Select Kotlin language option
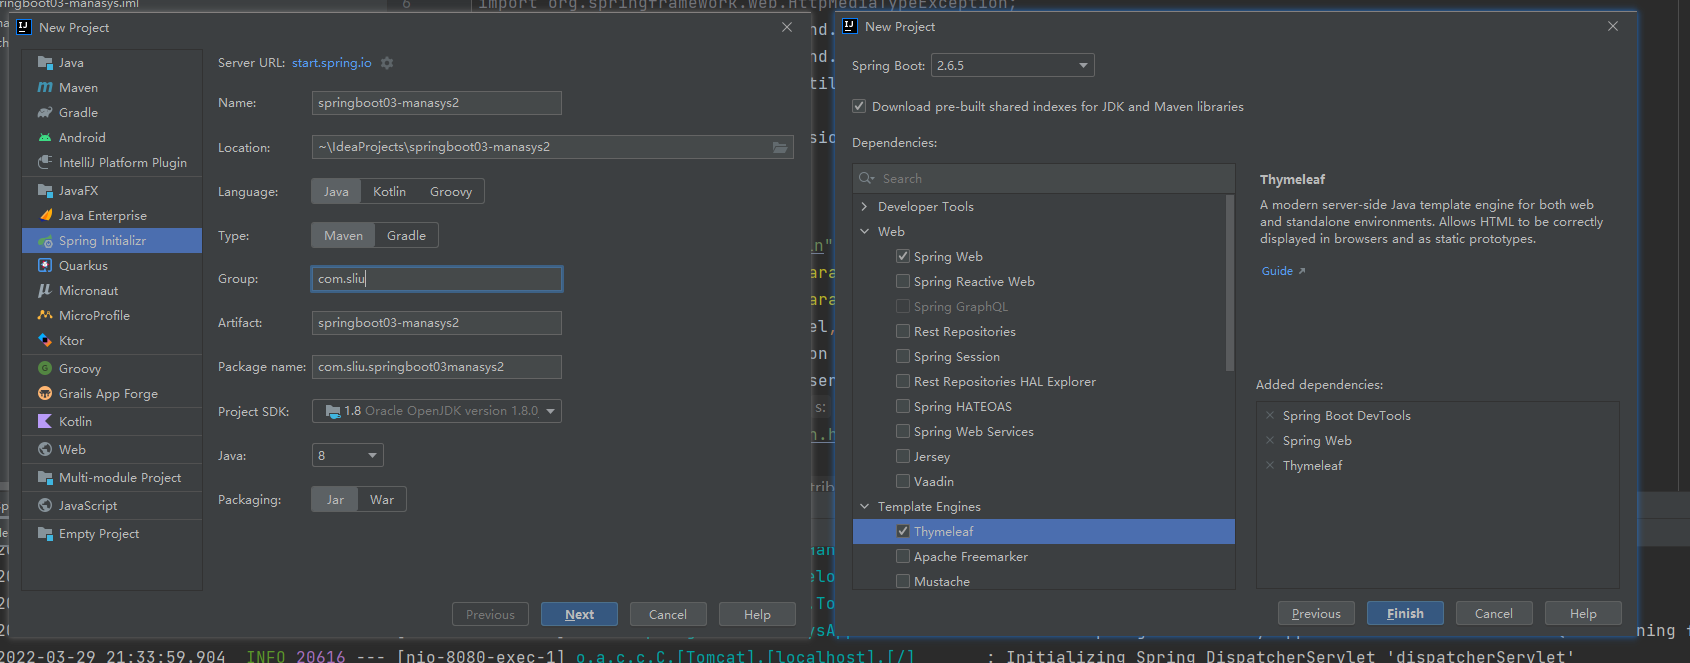 [389, 191]
